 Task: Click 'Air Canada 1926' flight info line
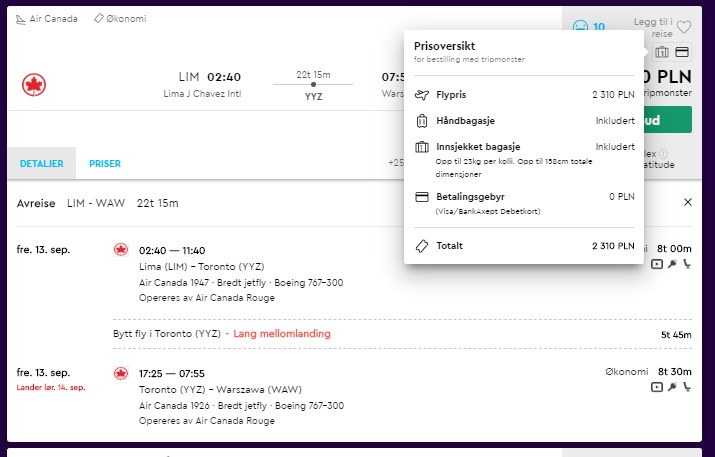(242, 406)
